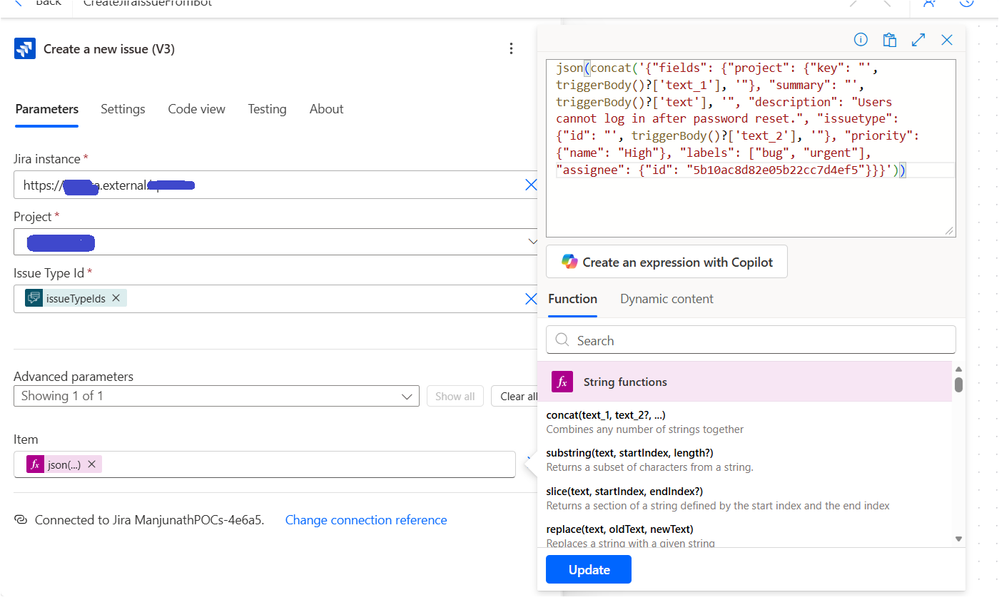999x597 pixels.
Task: Switch to the Dynamic content tab
Action: point(666,299)
